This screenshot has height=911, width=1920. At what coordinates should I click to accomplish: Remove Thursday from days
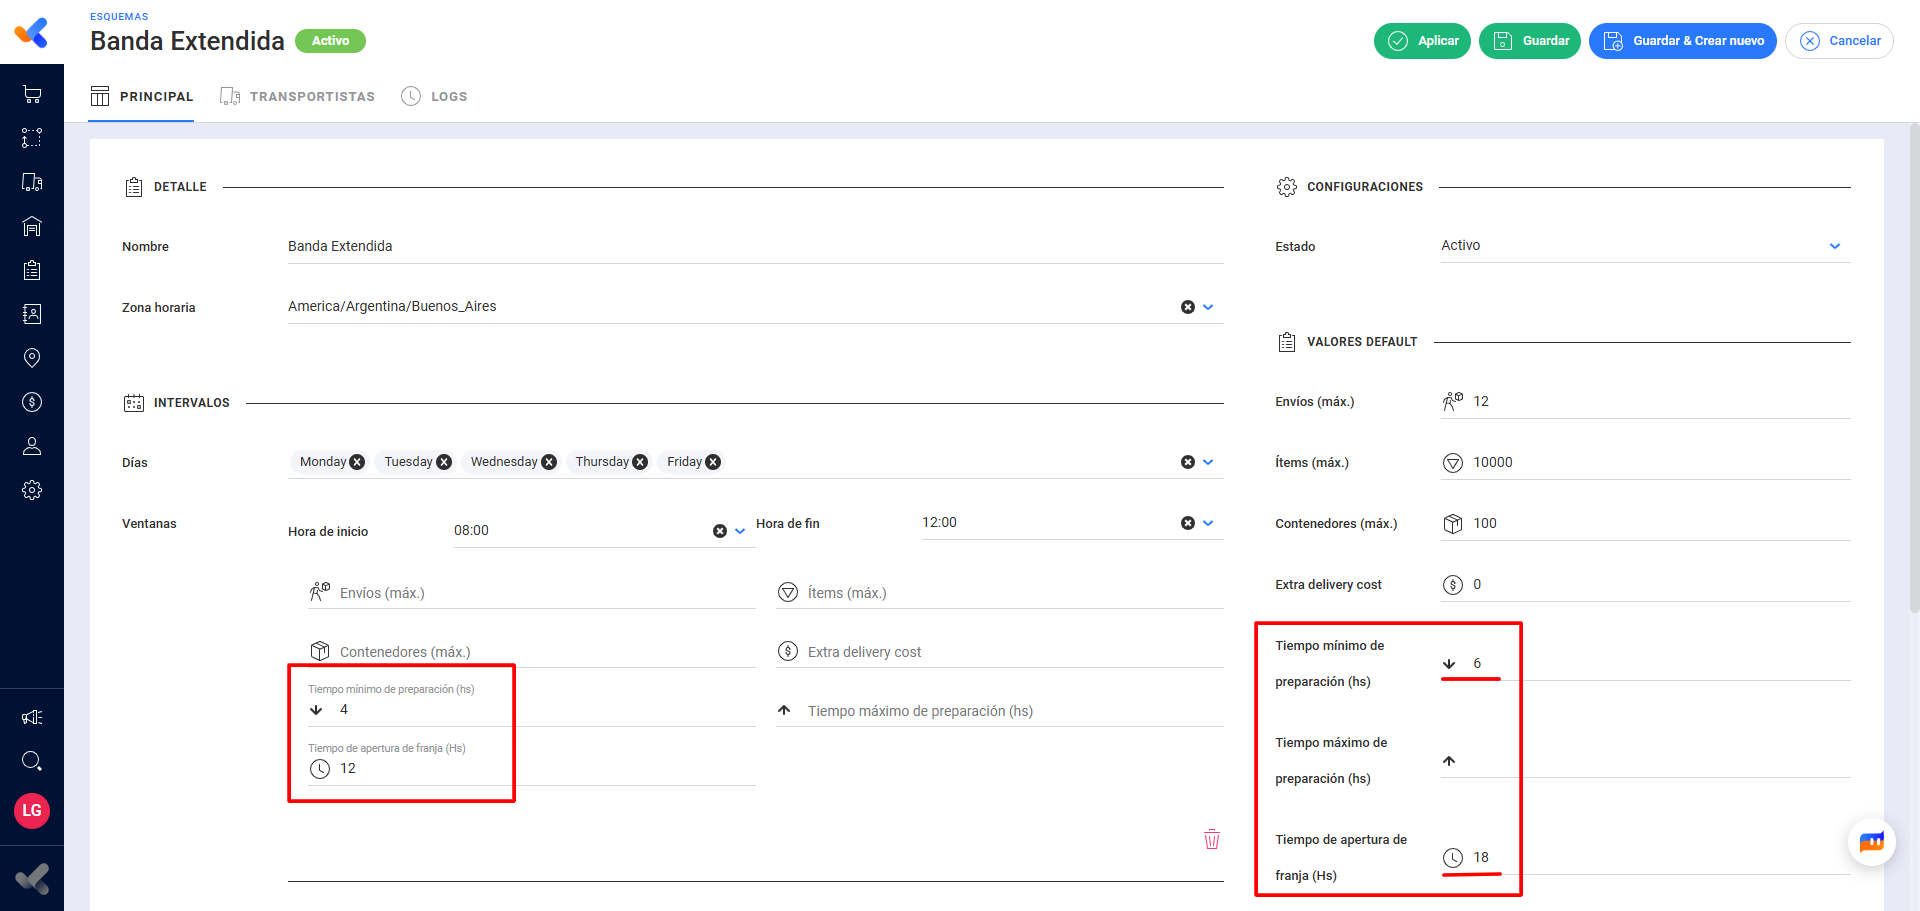[640, 462]
